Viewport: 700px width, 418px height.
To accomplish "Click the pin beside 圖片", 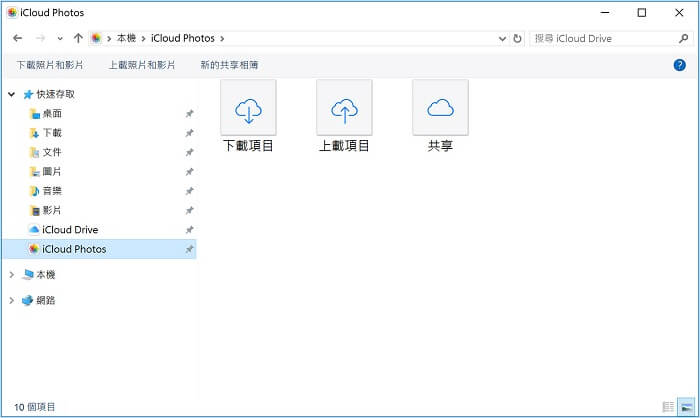I will 189,171.
